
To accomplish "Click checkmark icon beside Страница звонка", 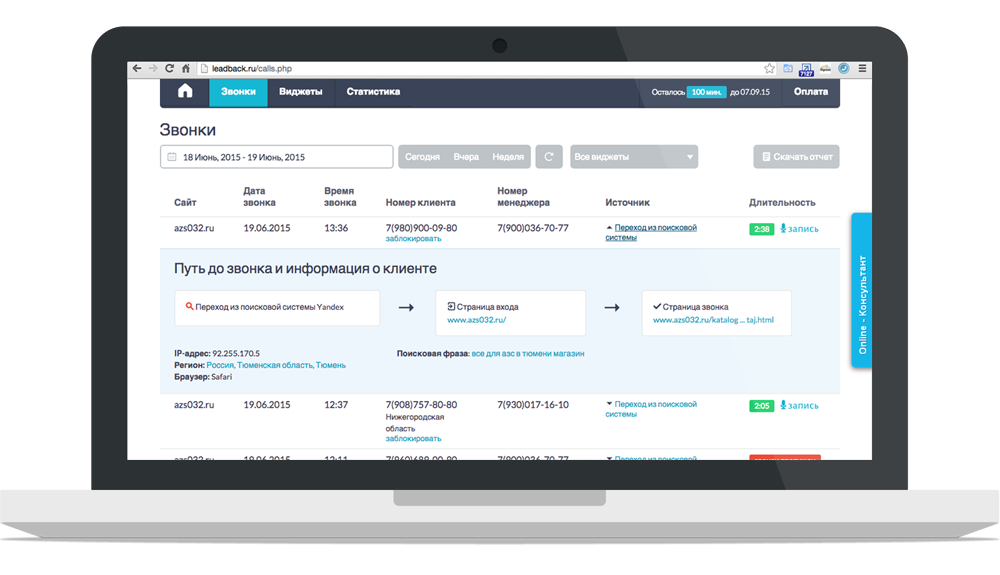I will [657, 306].
